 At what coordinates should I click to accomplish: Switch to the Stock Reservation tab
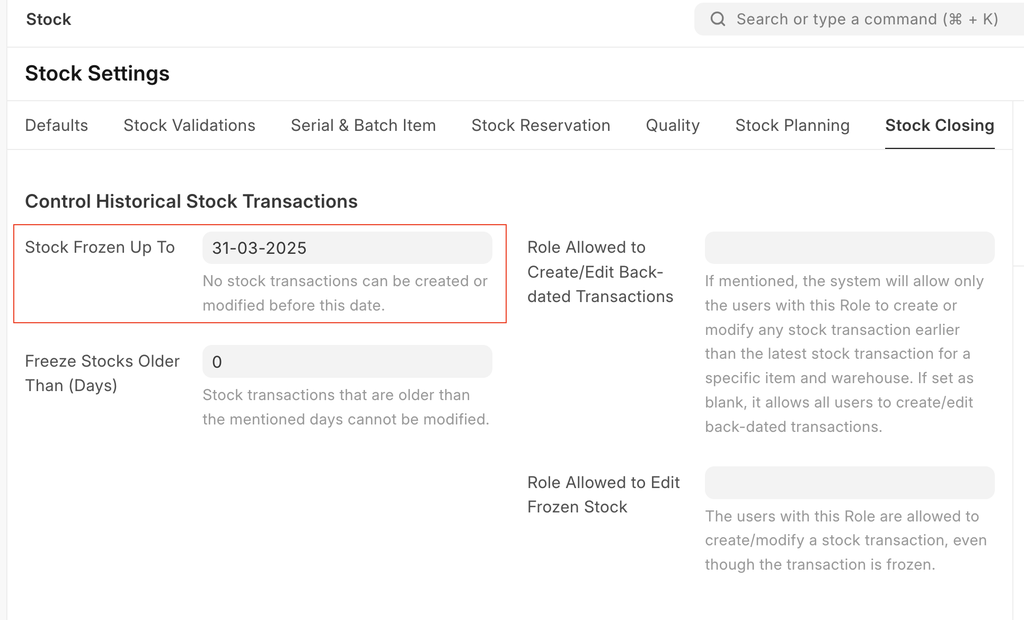click(x=540, y=125)
